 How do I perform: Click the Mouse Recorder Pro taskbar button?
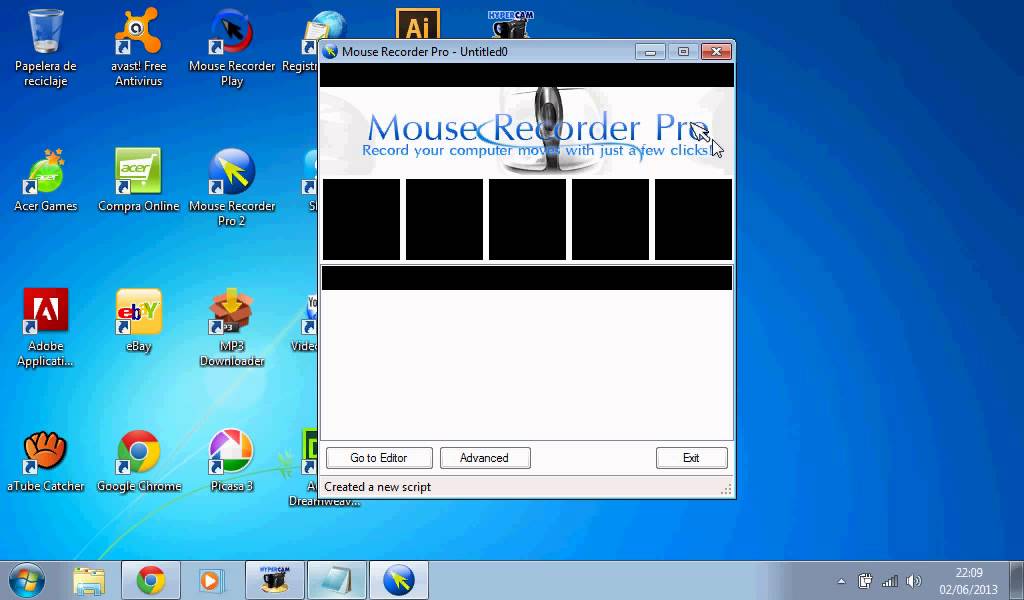pyautogui.click(x=399, y=580)
